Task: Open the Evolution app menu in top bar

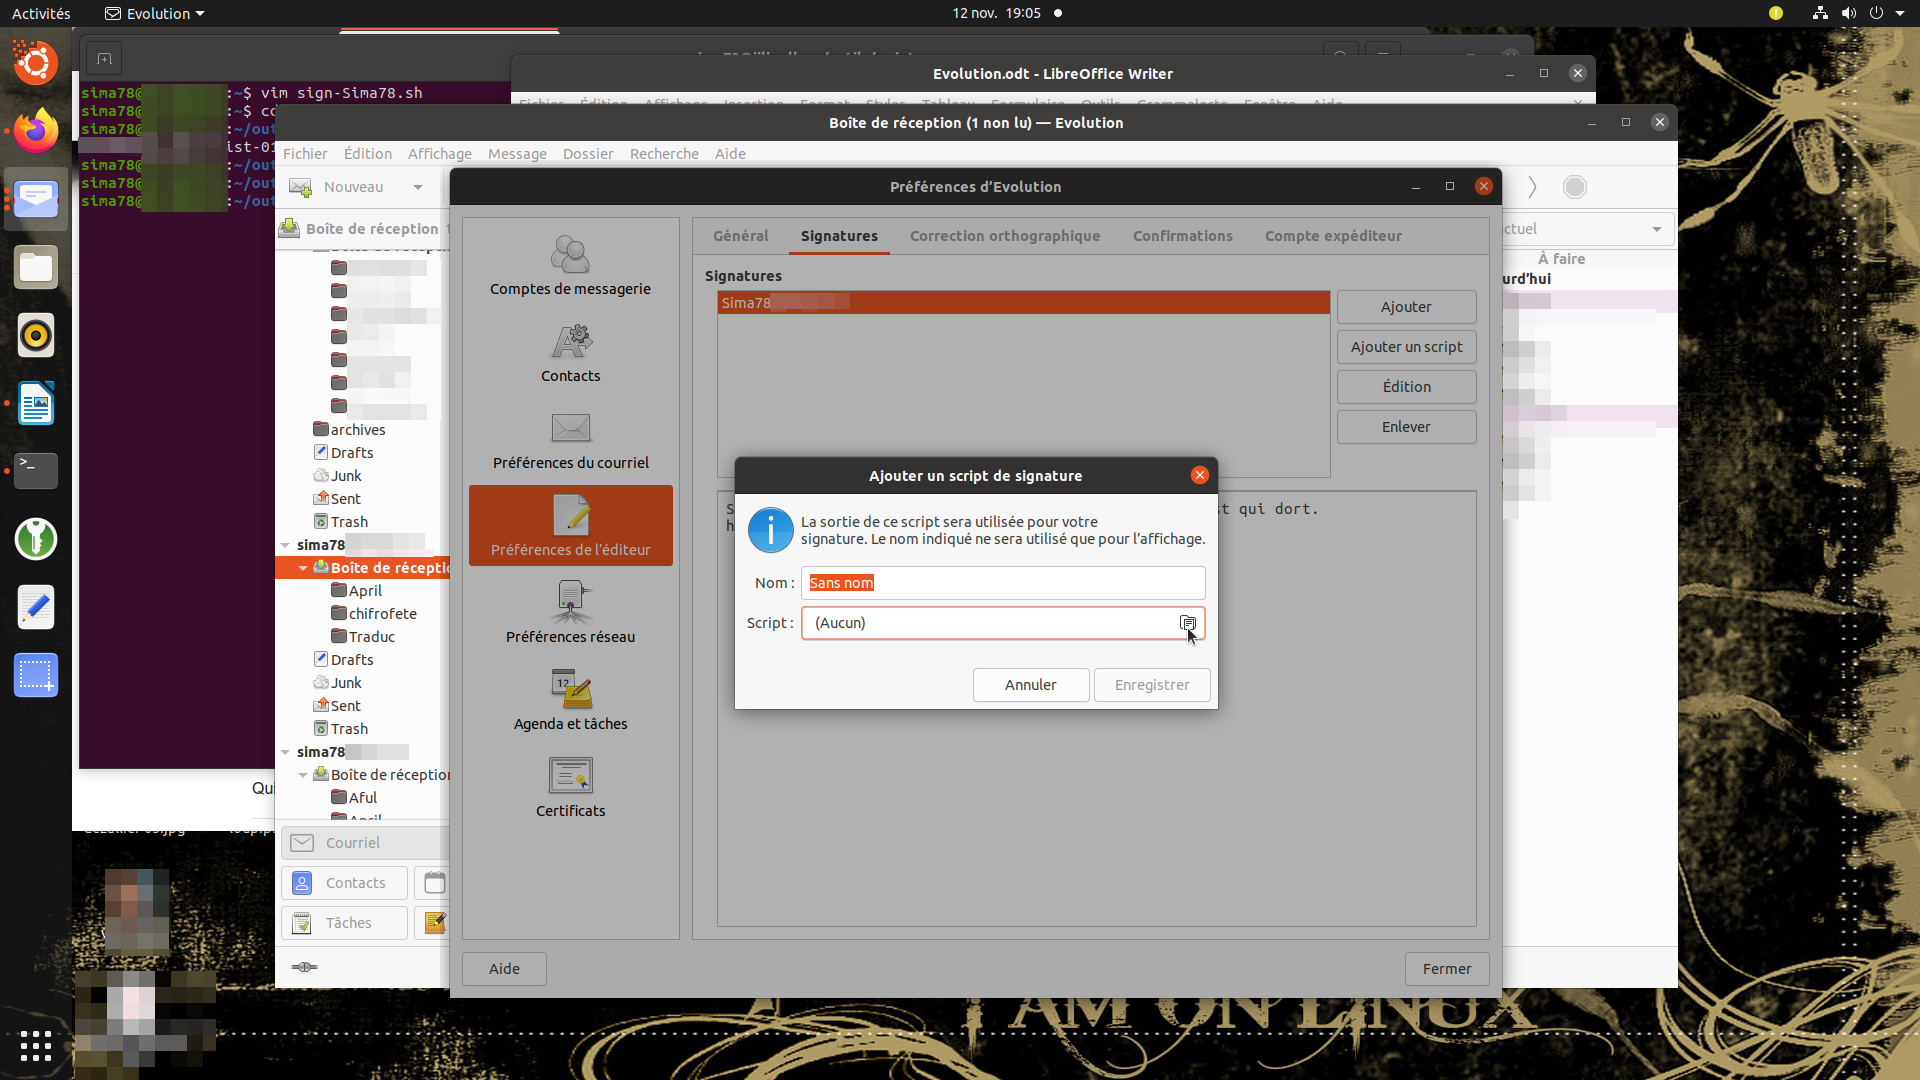Action: click(x=156, y=13)
